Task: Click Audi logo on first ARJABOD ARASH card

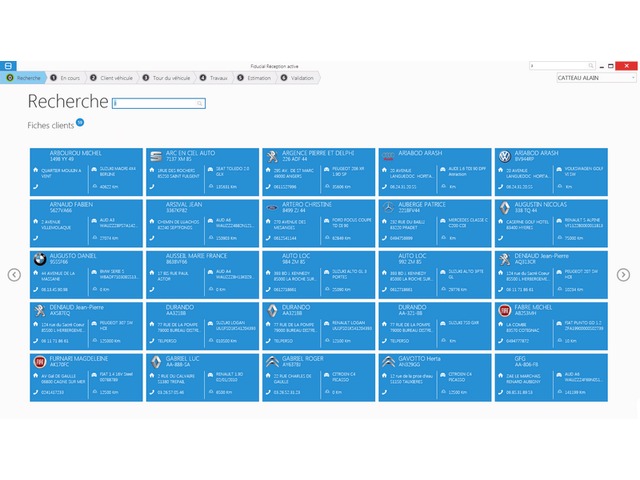Action: 388,156
